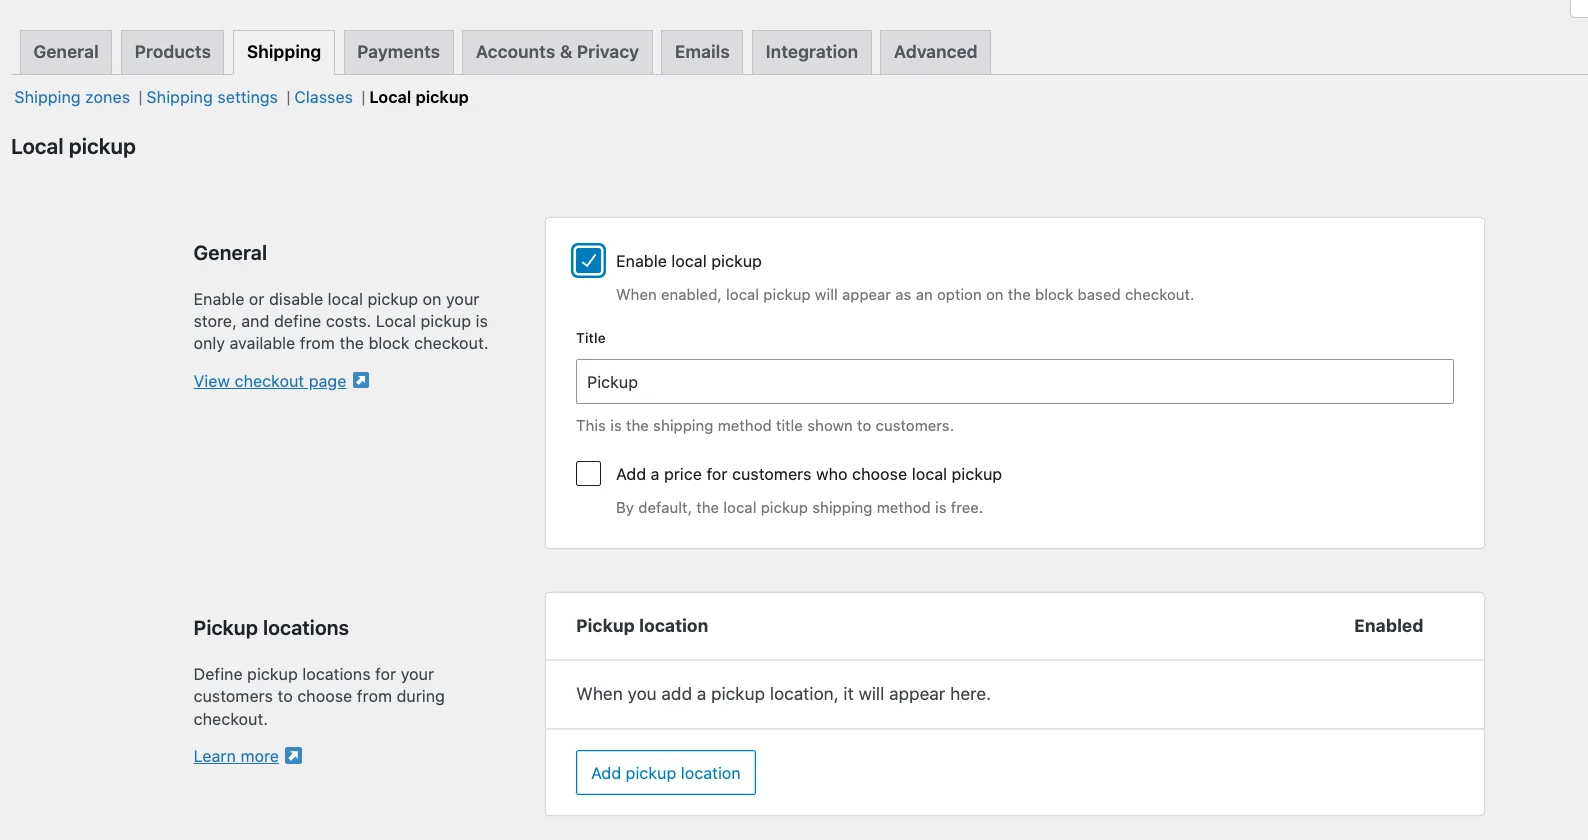This screenshot has height=840, width=1588.
Task: Click the Pickup location column header
Action: click(642, 626)
